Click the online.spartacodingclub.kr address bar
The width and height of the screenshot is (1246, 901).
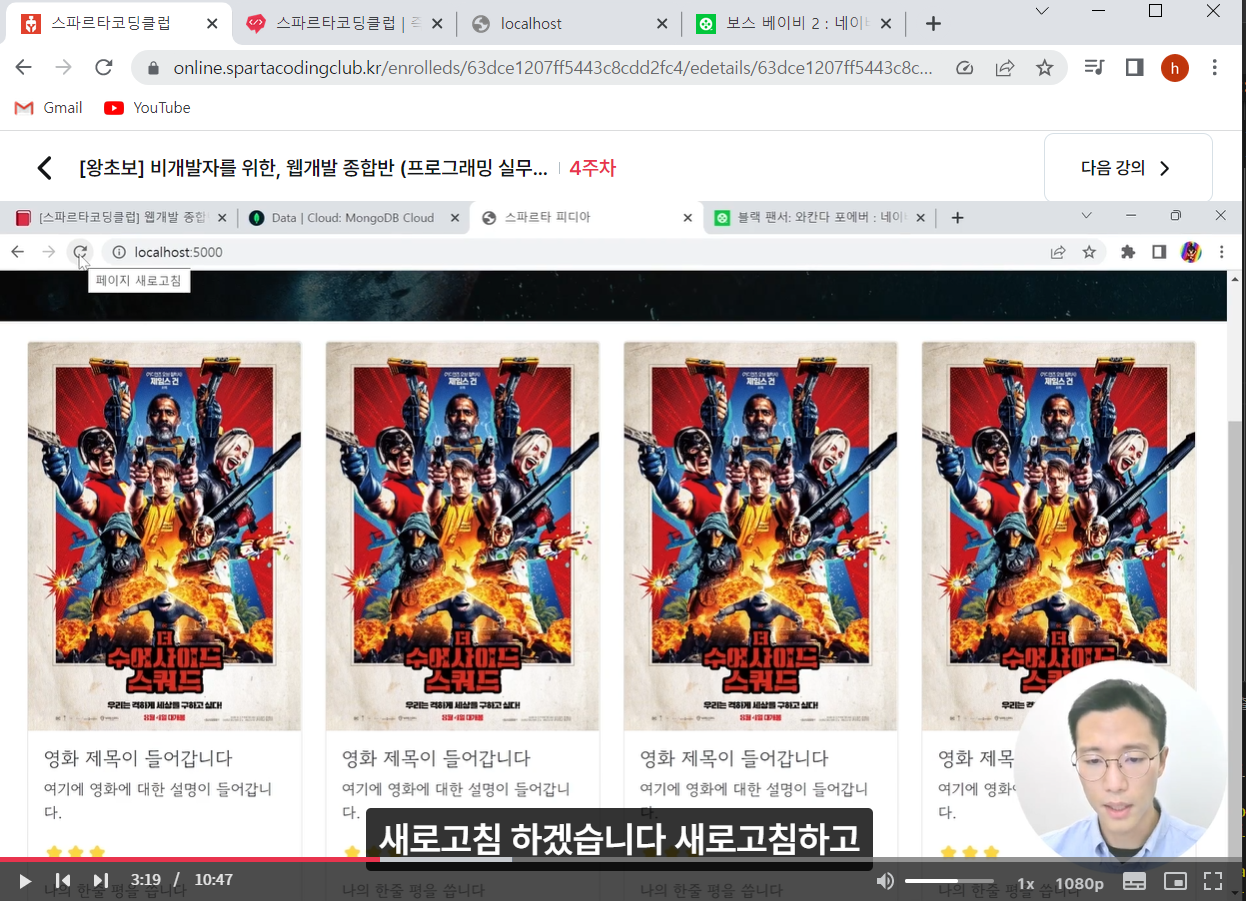553,68
